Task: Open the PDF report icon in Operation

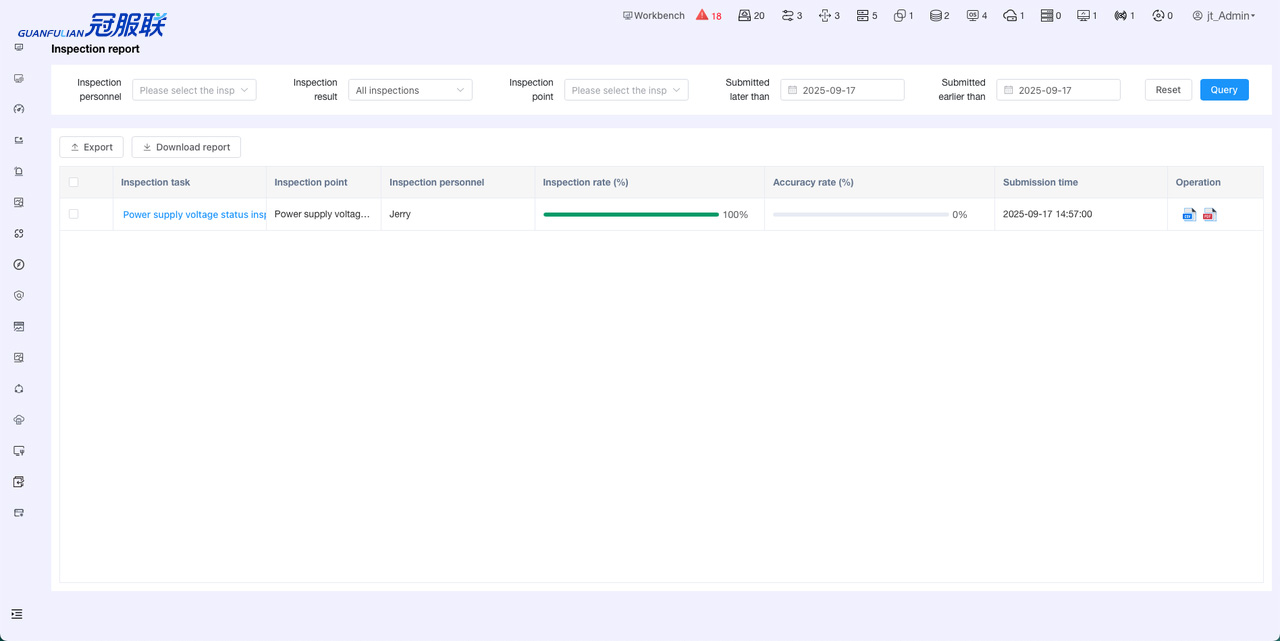Action: coord(1209,214)
